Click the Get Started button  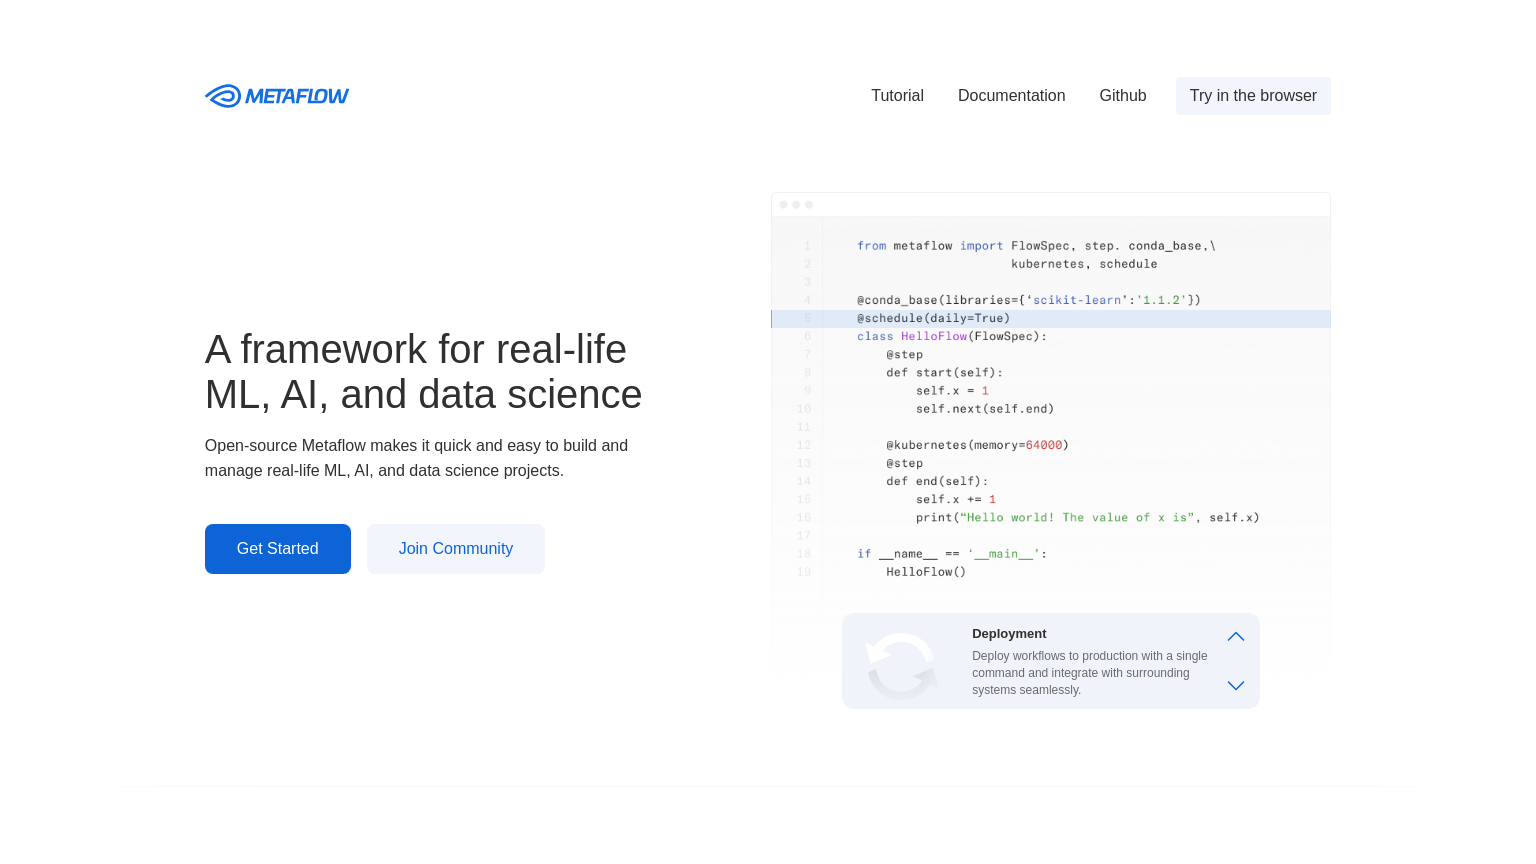(x=277, y=548)
